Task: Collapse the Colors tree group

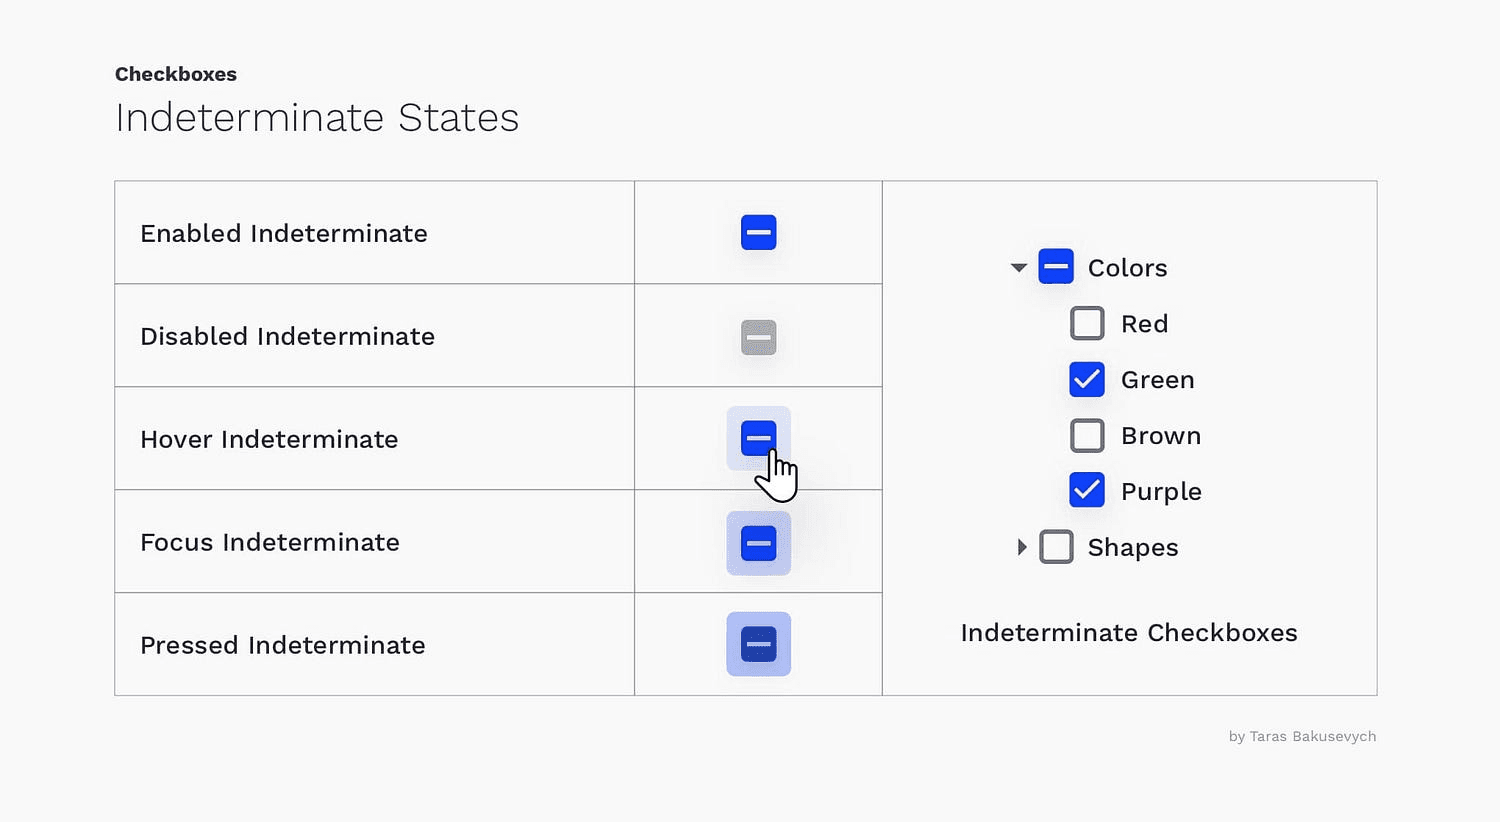Action: click(1019, 268)
